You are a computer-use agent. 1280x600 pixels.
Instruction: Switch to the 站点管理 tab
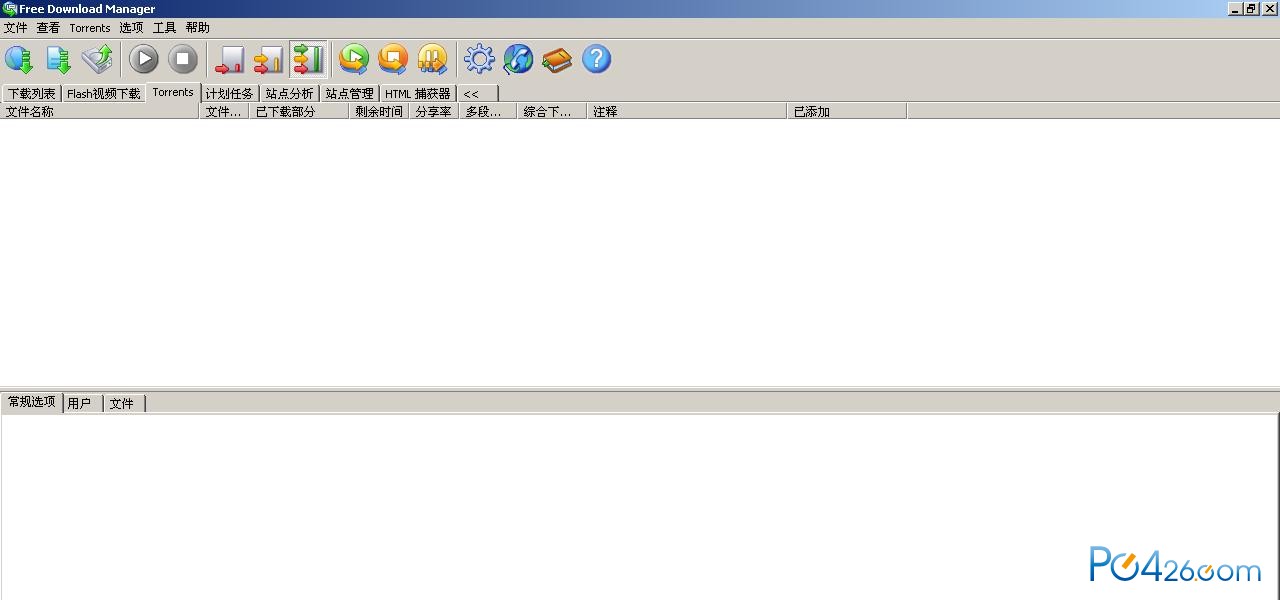350,94
